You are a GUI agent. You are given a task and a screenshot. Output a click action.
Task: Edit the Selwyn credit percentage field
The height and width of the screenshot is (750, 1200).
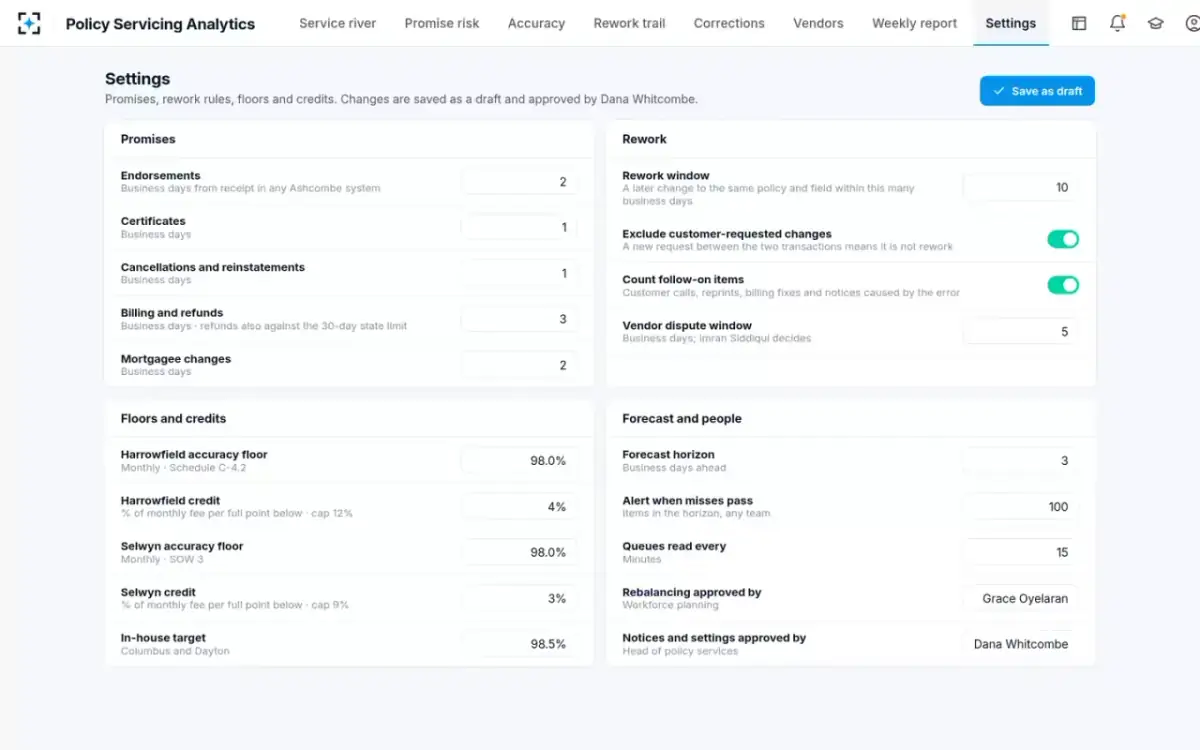(519, 599)
